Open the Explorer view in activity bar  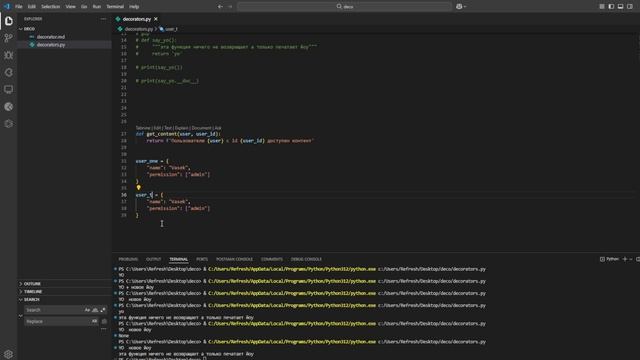coord(9,21)
